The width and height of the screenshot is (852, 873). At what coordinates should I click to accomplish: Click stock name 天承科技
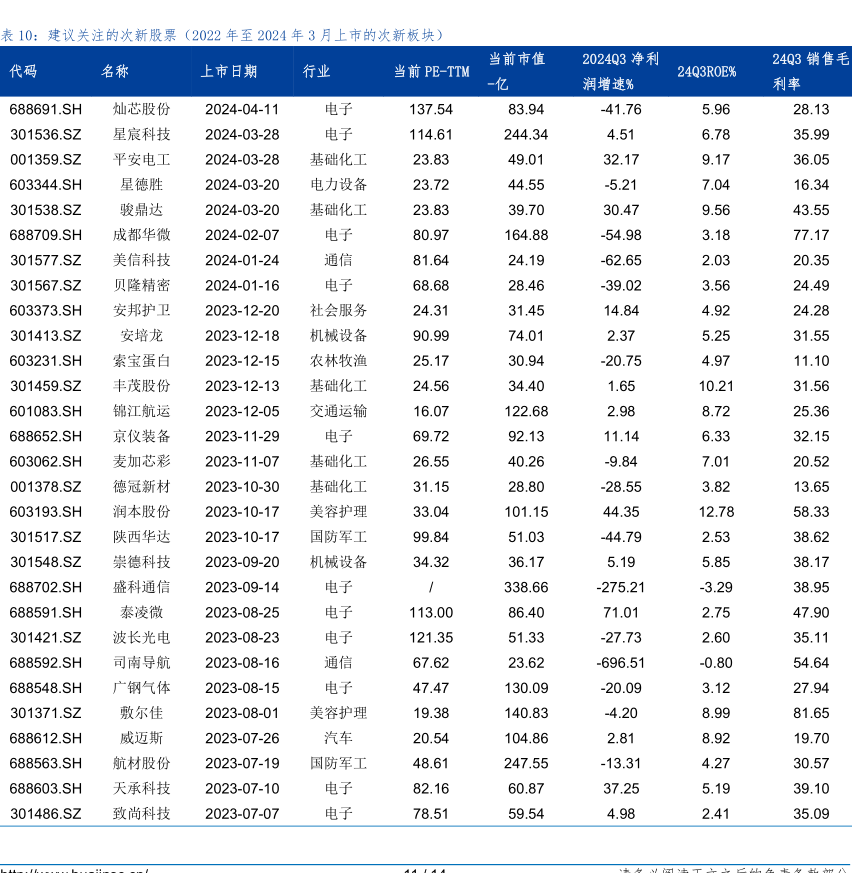pyautogui.click(x=141, y=788)
